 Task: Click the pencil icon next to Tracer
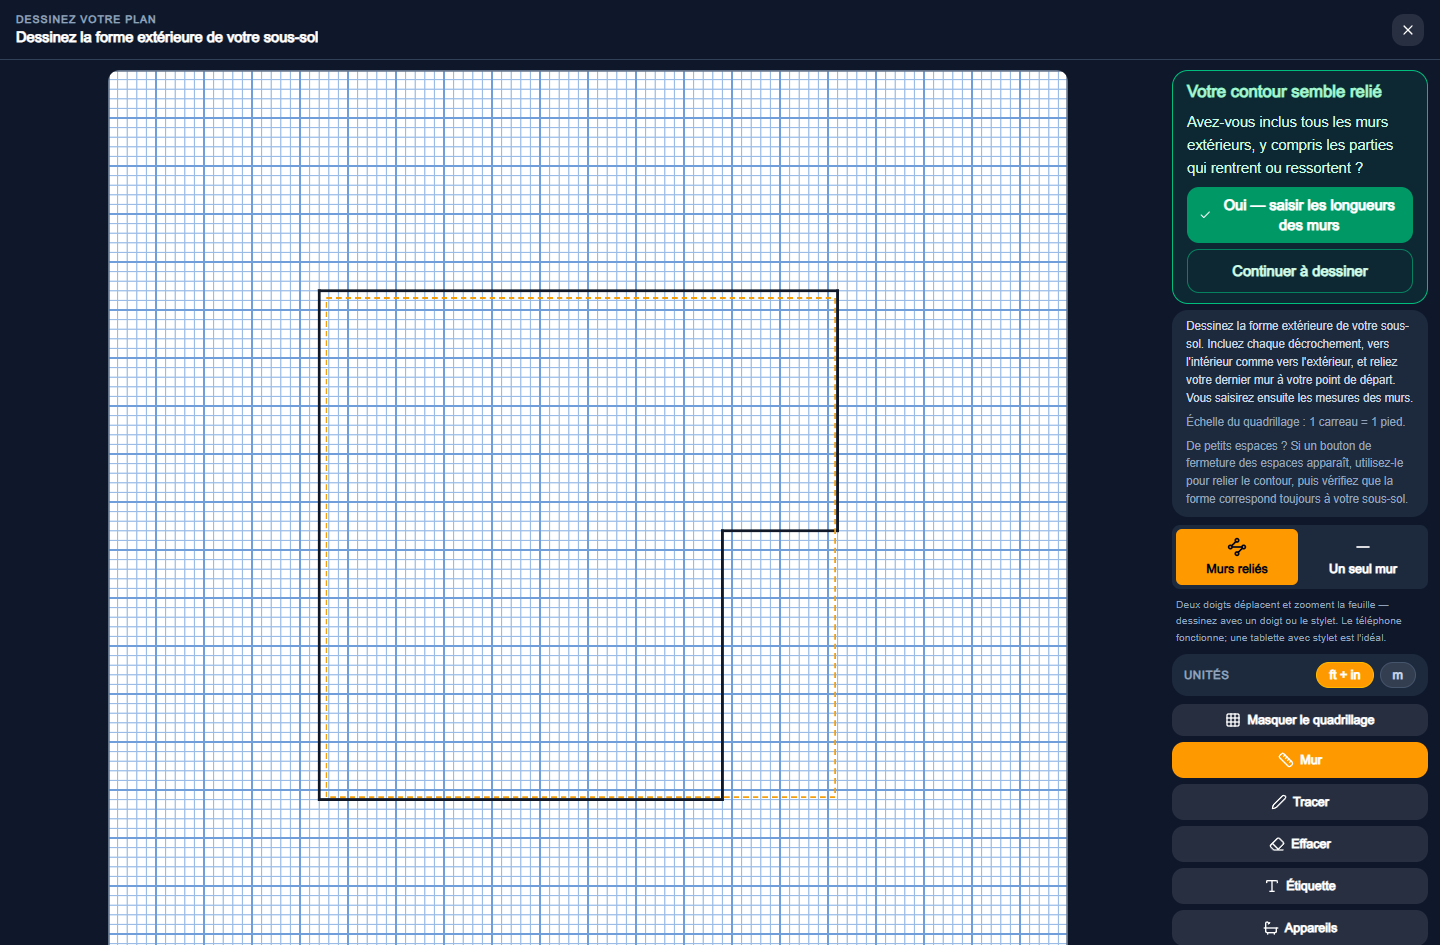[x=1278, y=802]
